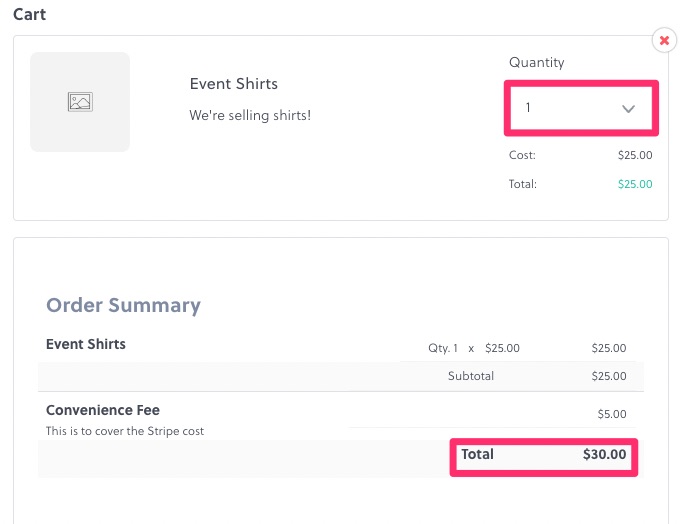Click the Event Shirts product title

[x=234, y=84]
